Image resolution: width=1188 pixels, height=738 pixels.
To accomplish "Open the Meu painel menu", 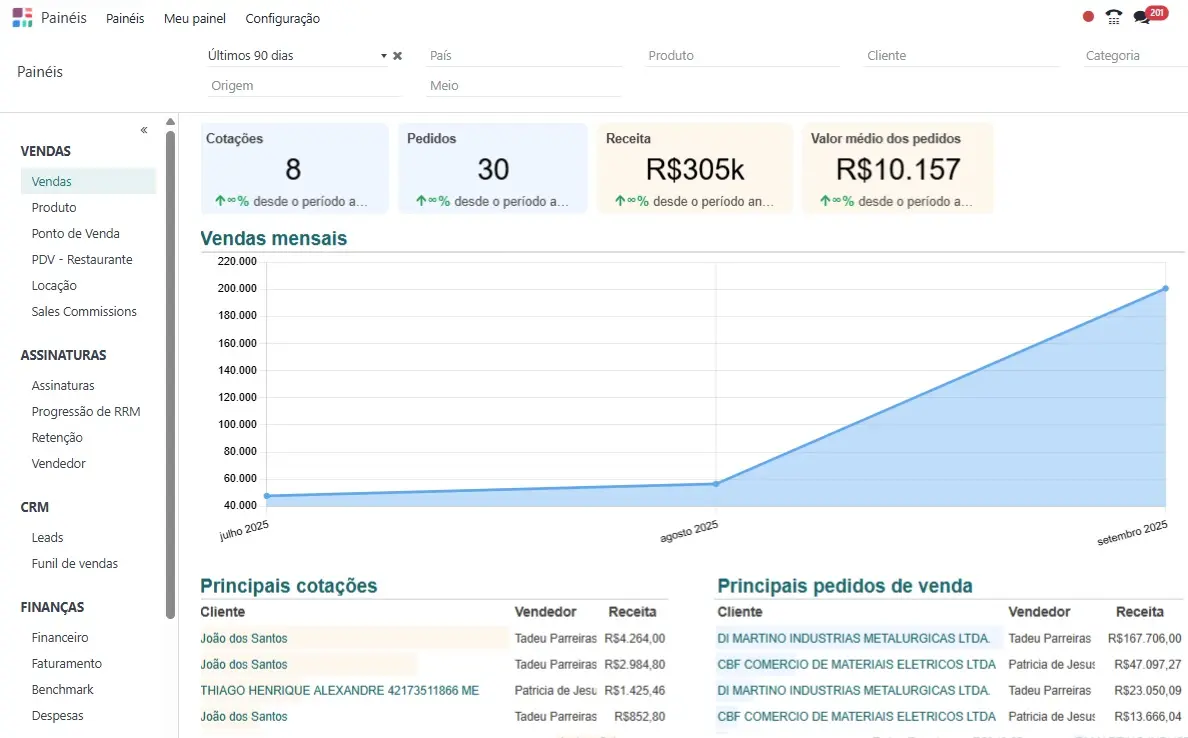I will coord(194,18).
